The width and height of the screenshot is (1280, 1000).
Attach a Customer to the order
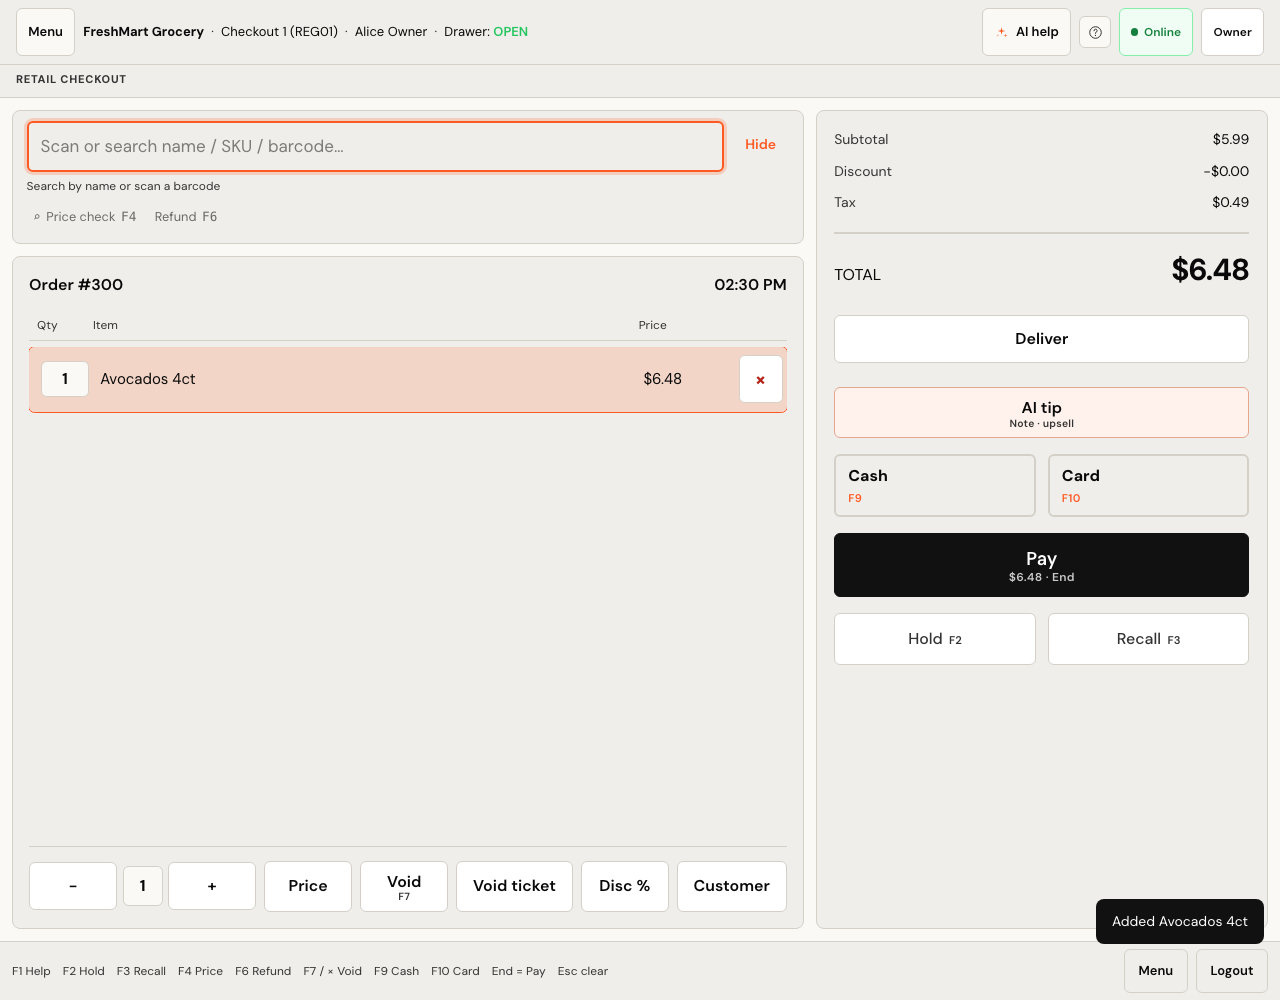click(732, 886)
